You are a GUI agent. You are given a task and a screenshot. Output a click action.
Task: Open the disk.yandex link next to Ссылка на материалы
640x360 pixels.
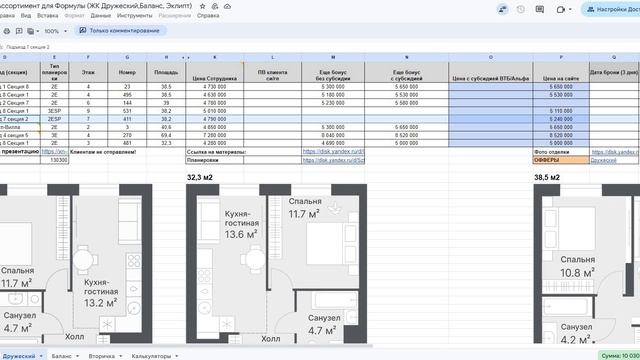point(333,151)
